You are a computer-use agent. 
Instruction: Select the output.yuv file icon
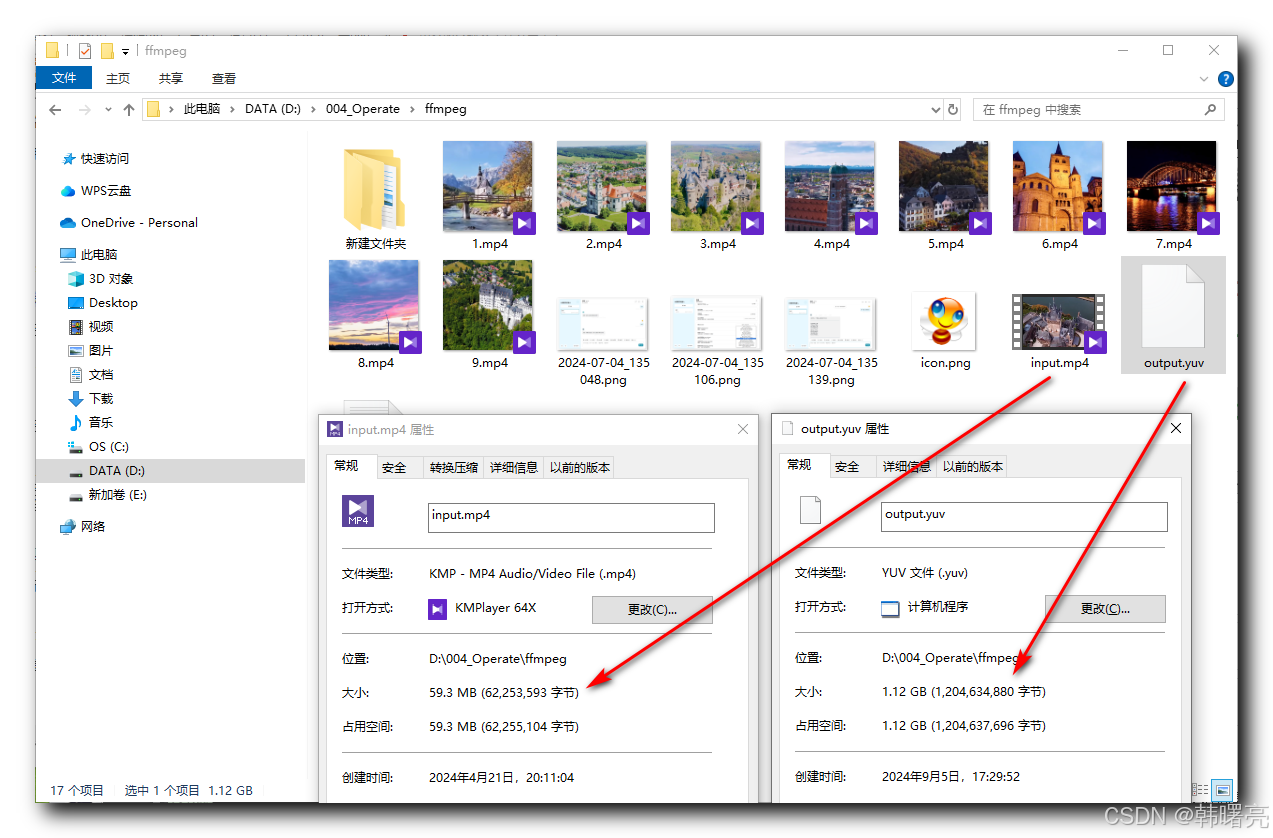click(x=1173, y=307)
